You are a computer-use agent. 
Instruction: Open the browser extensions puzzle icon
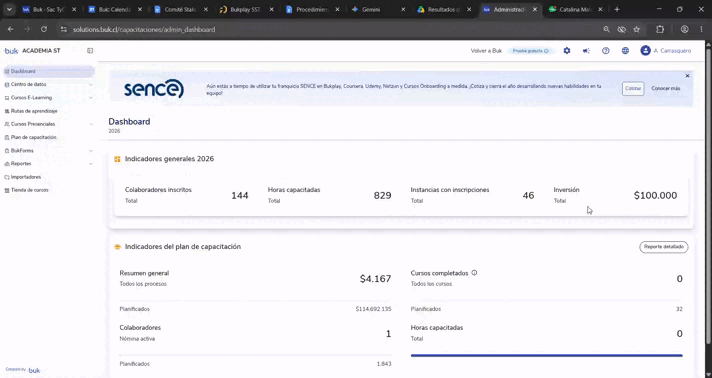coord(660,29)
